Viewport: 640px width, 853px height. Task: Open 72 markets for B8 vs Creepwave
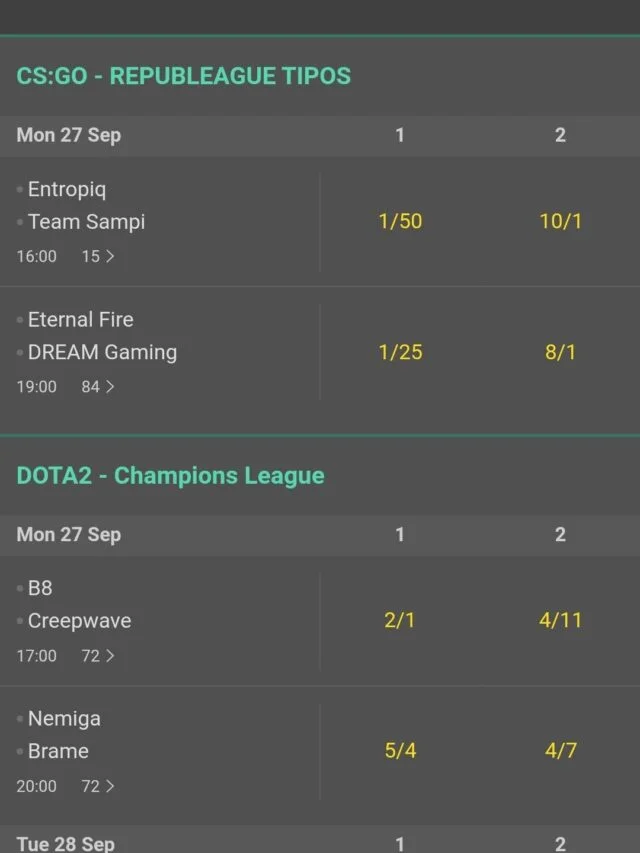click(98, 656)
